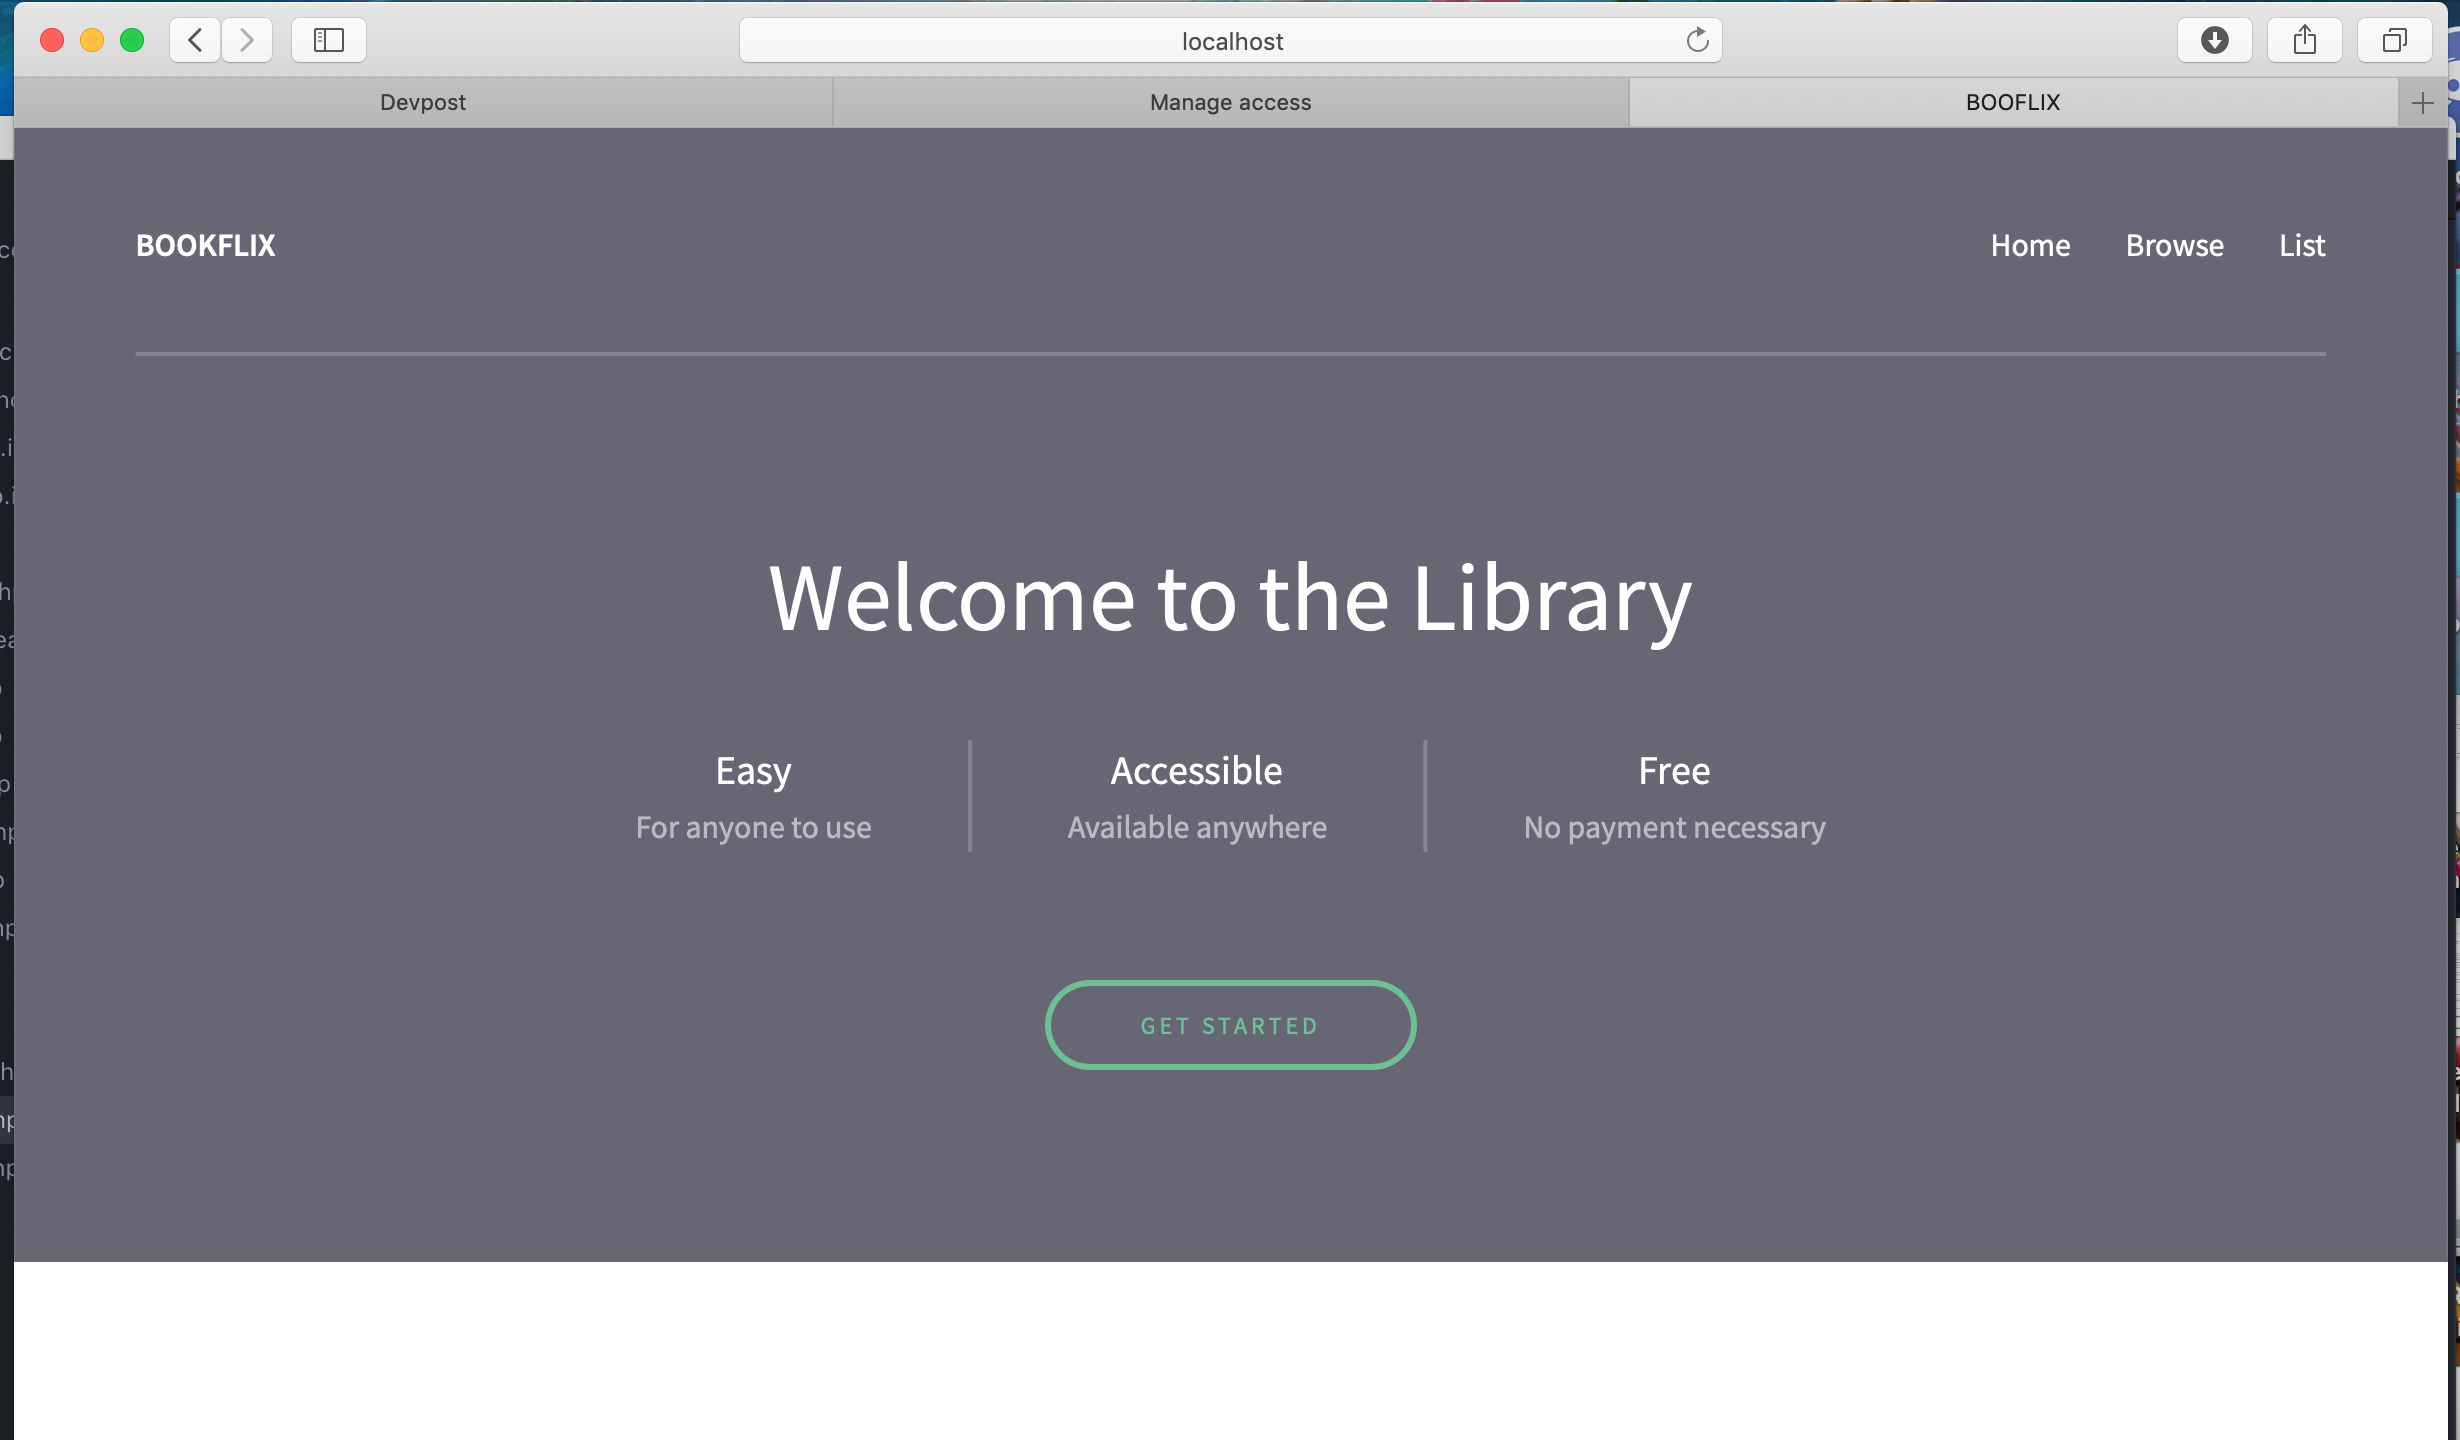Image resolution: width=2460 pixels, height=1440 pixels.
Task: Open a new tab with plus icon
Action: tap(2422, 103)
